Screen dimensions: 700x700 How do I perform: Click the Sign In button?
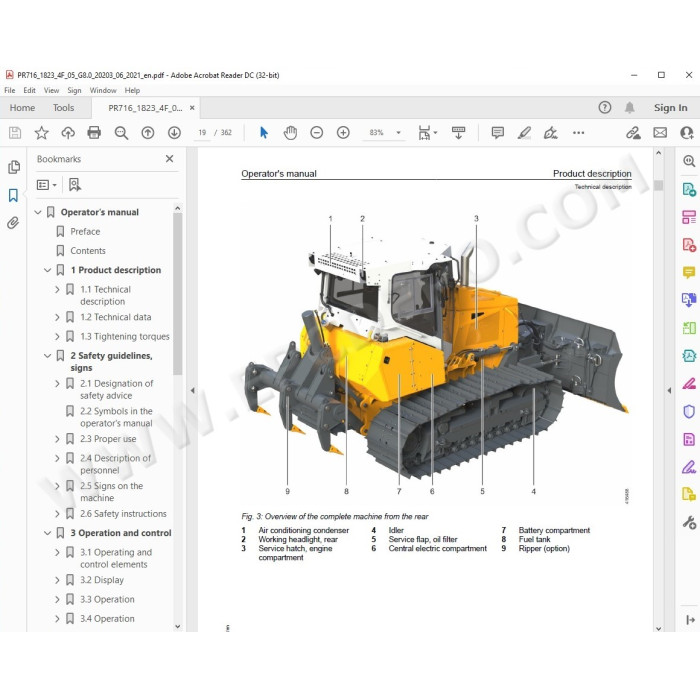point(671,108)
